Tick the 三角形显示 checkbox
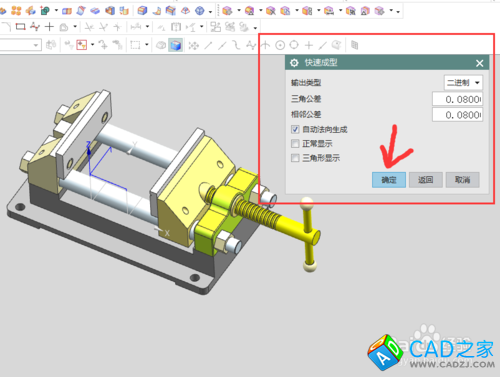500x377 pixels. click(x=295, y=158)
